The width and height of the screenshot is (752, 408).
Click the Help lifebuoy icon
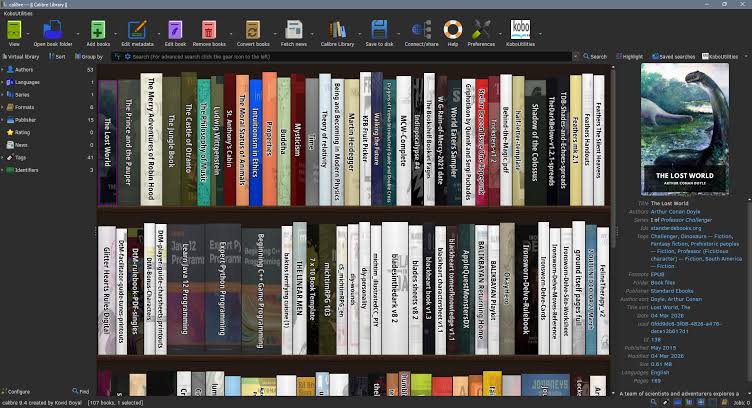click(452, 30)
